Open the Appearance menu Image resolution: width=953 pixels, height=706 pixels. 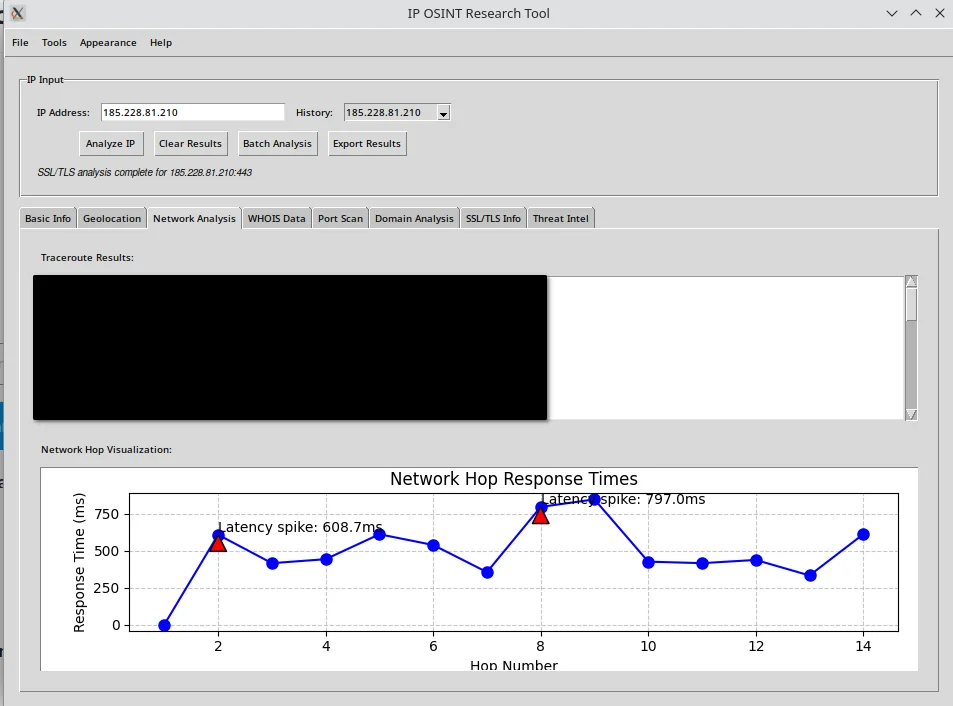pyautogui.click(x=108, y=43)
